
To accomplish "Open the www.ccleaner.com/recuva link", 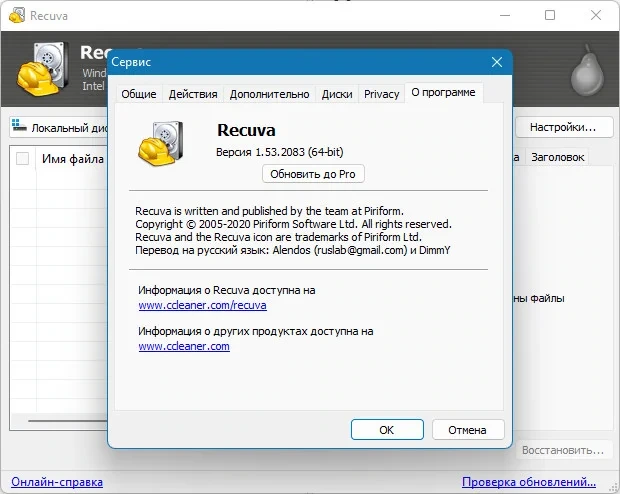I will [x=202, y=305].
